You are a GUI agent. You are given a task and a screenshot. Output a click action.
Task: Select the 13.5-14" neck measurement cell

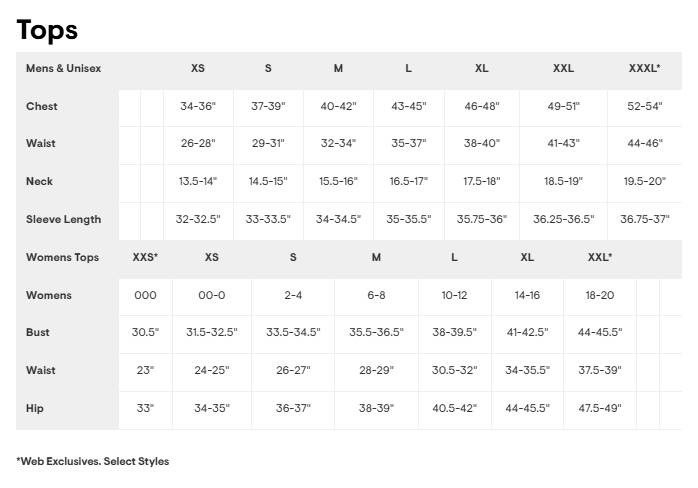[198, 181]
